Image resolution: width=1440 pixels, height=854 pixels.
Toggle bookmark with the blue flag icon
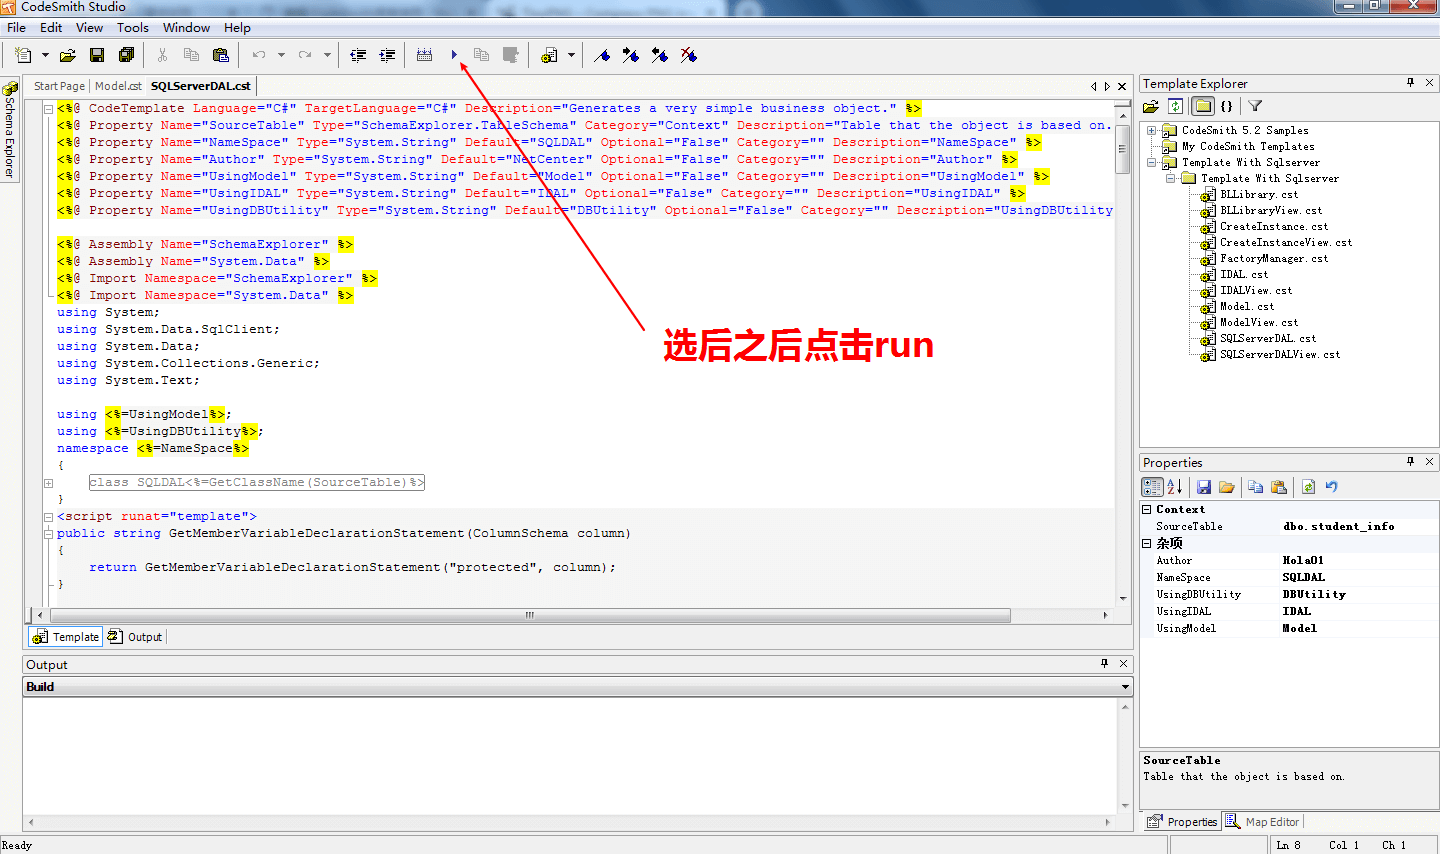[602, 55]
